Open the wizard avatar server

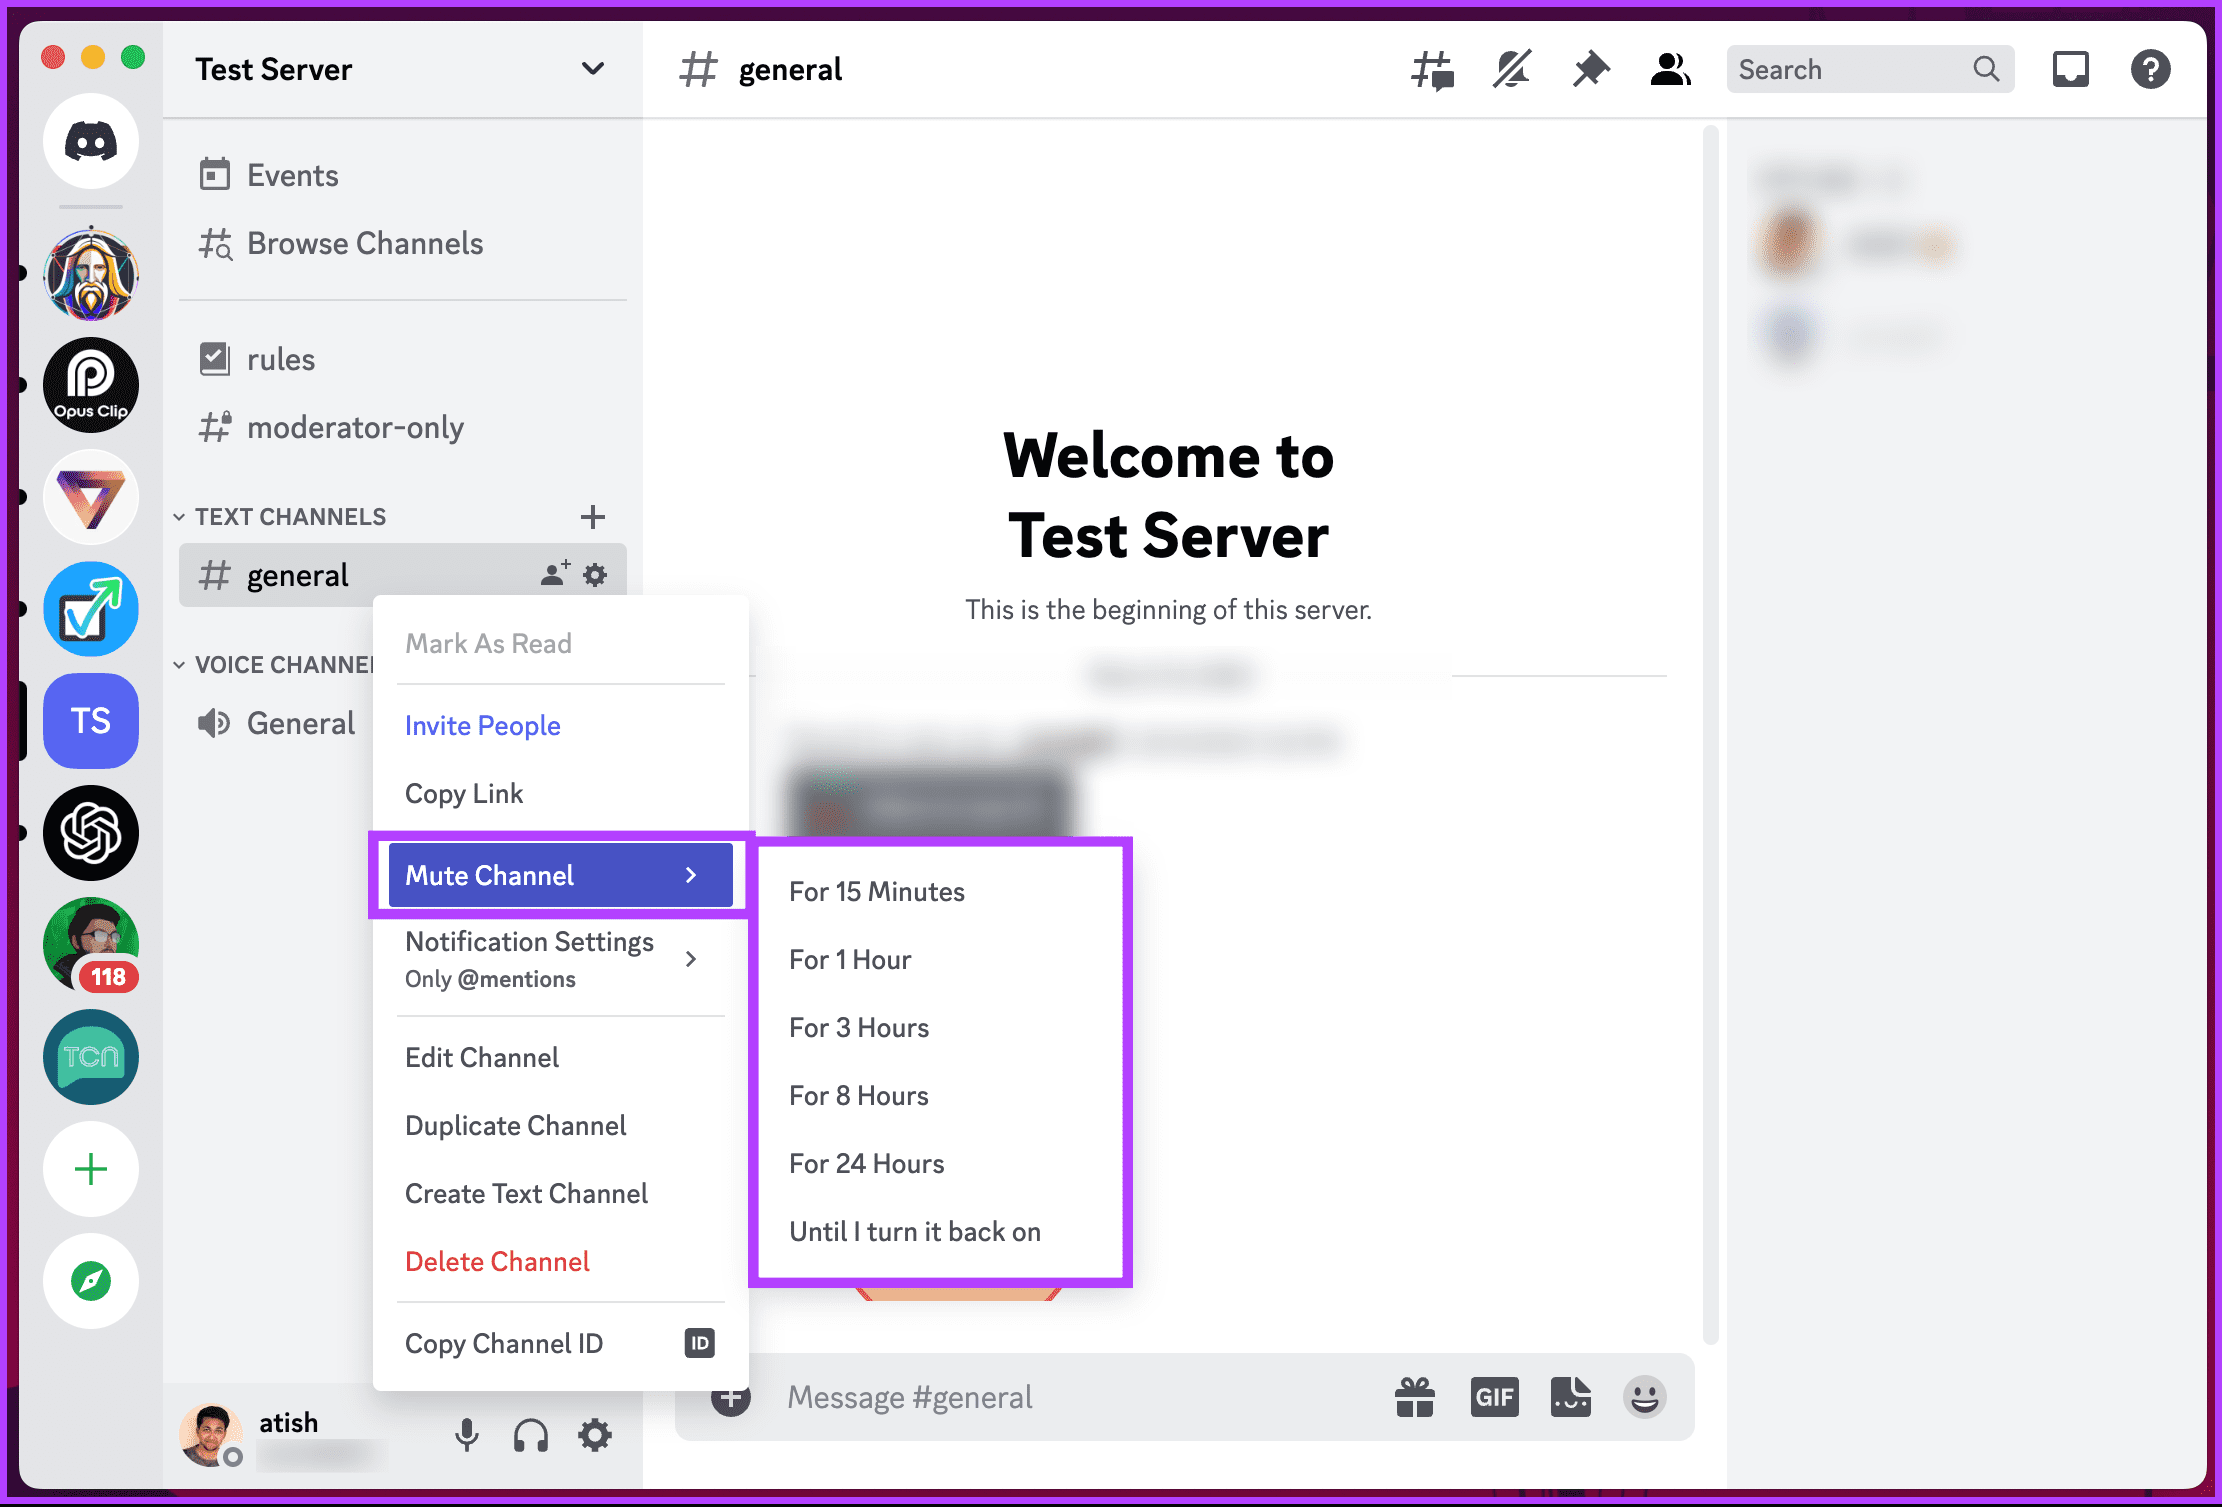point(91,273)
